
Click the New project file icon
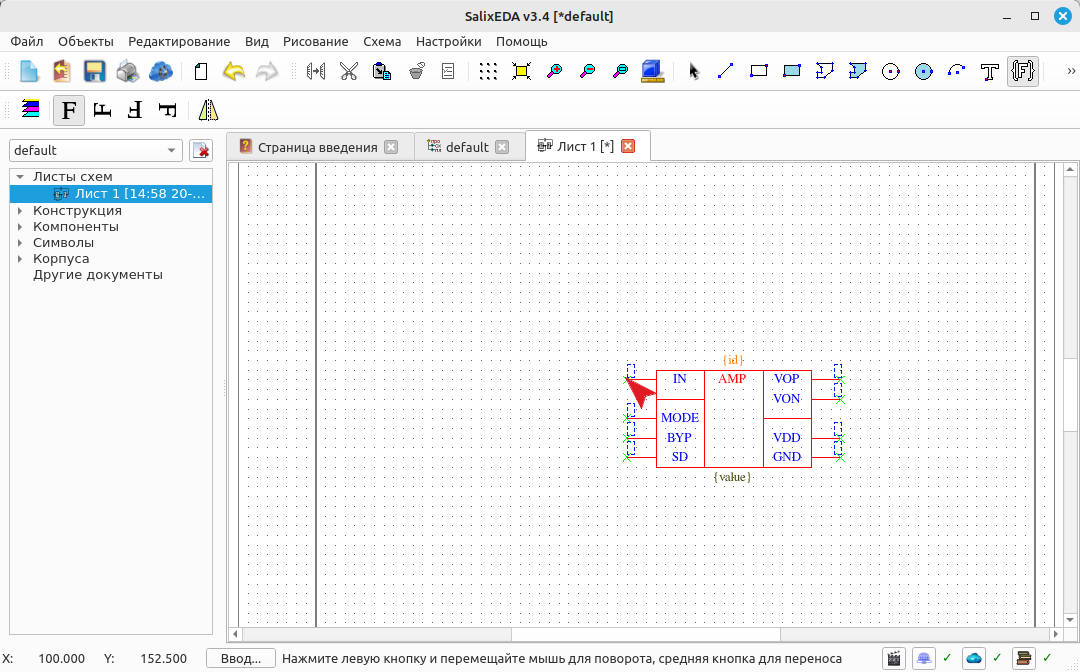[x=28, y=71]
